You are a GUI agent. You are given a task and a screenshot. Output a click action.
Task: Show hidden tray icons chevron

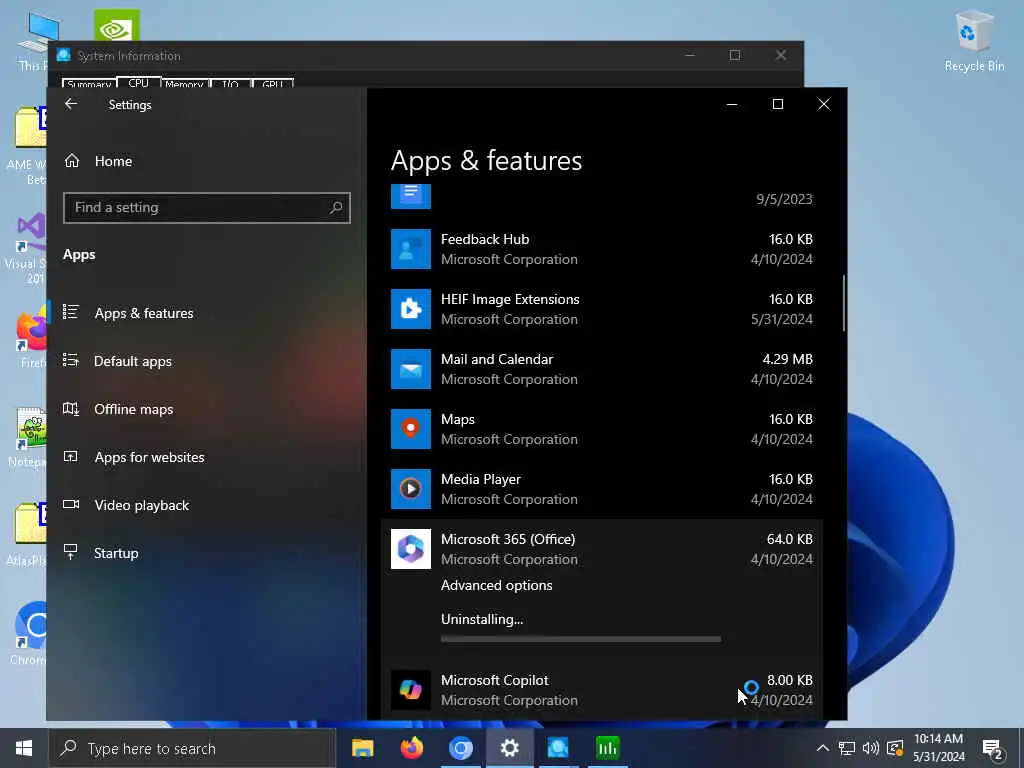[823, 748]
